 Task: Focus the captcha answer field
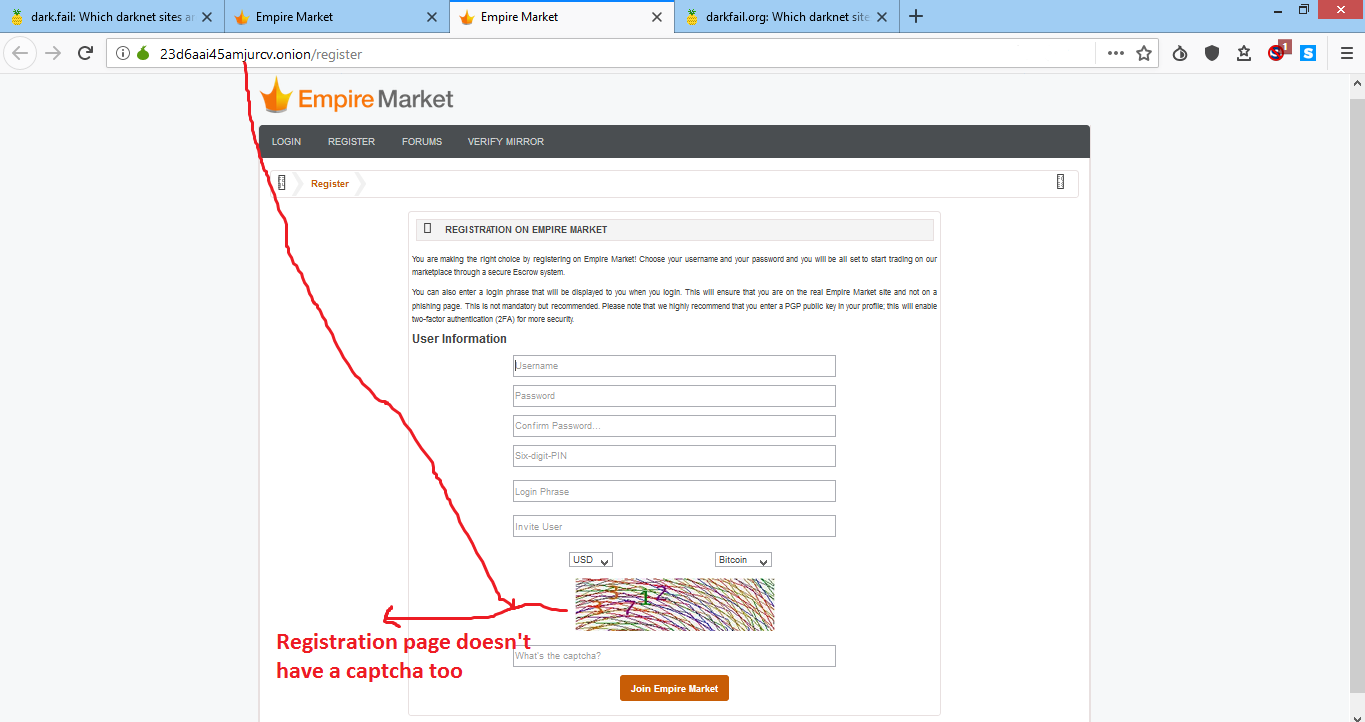[x=674, y=656]
